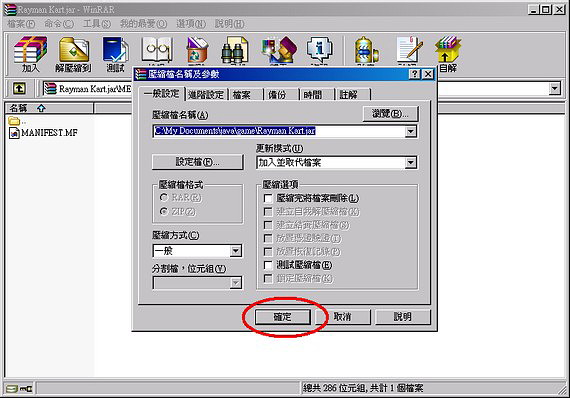Enable 壓縮完將檔案刪除(L) checkbox
Screen dimensions: 570x398
(268, 198)
